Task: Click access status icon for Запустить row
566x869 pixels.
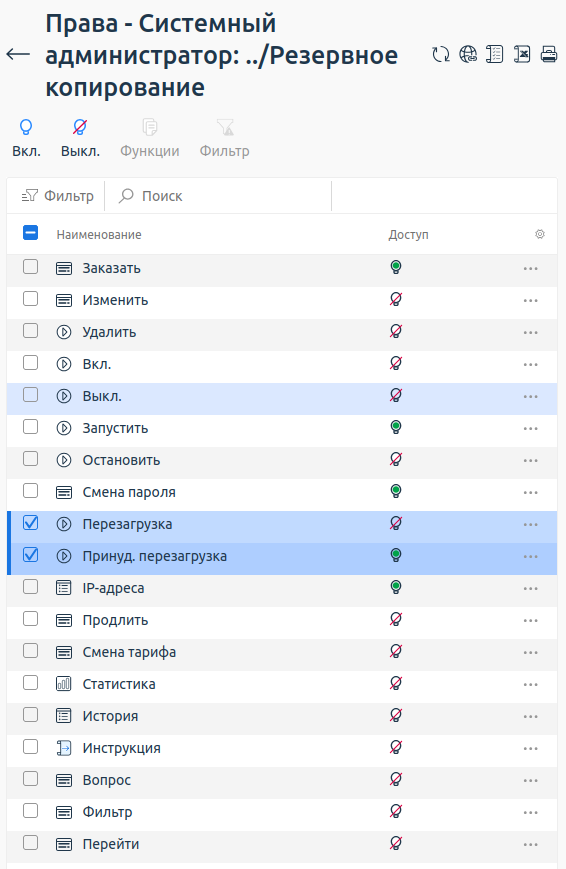Action: point(396,427)
